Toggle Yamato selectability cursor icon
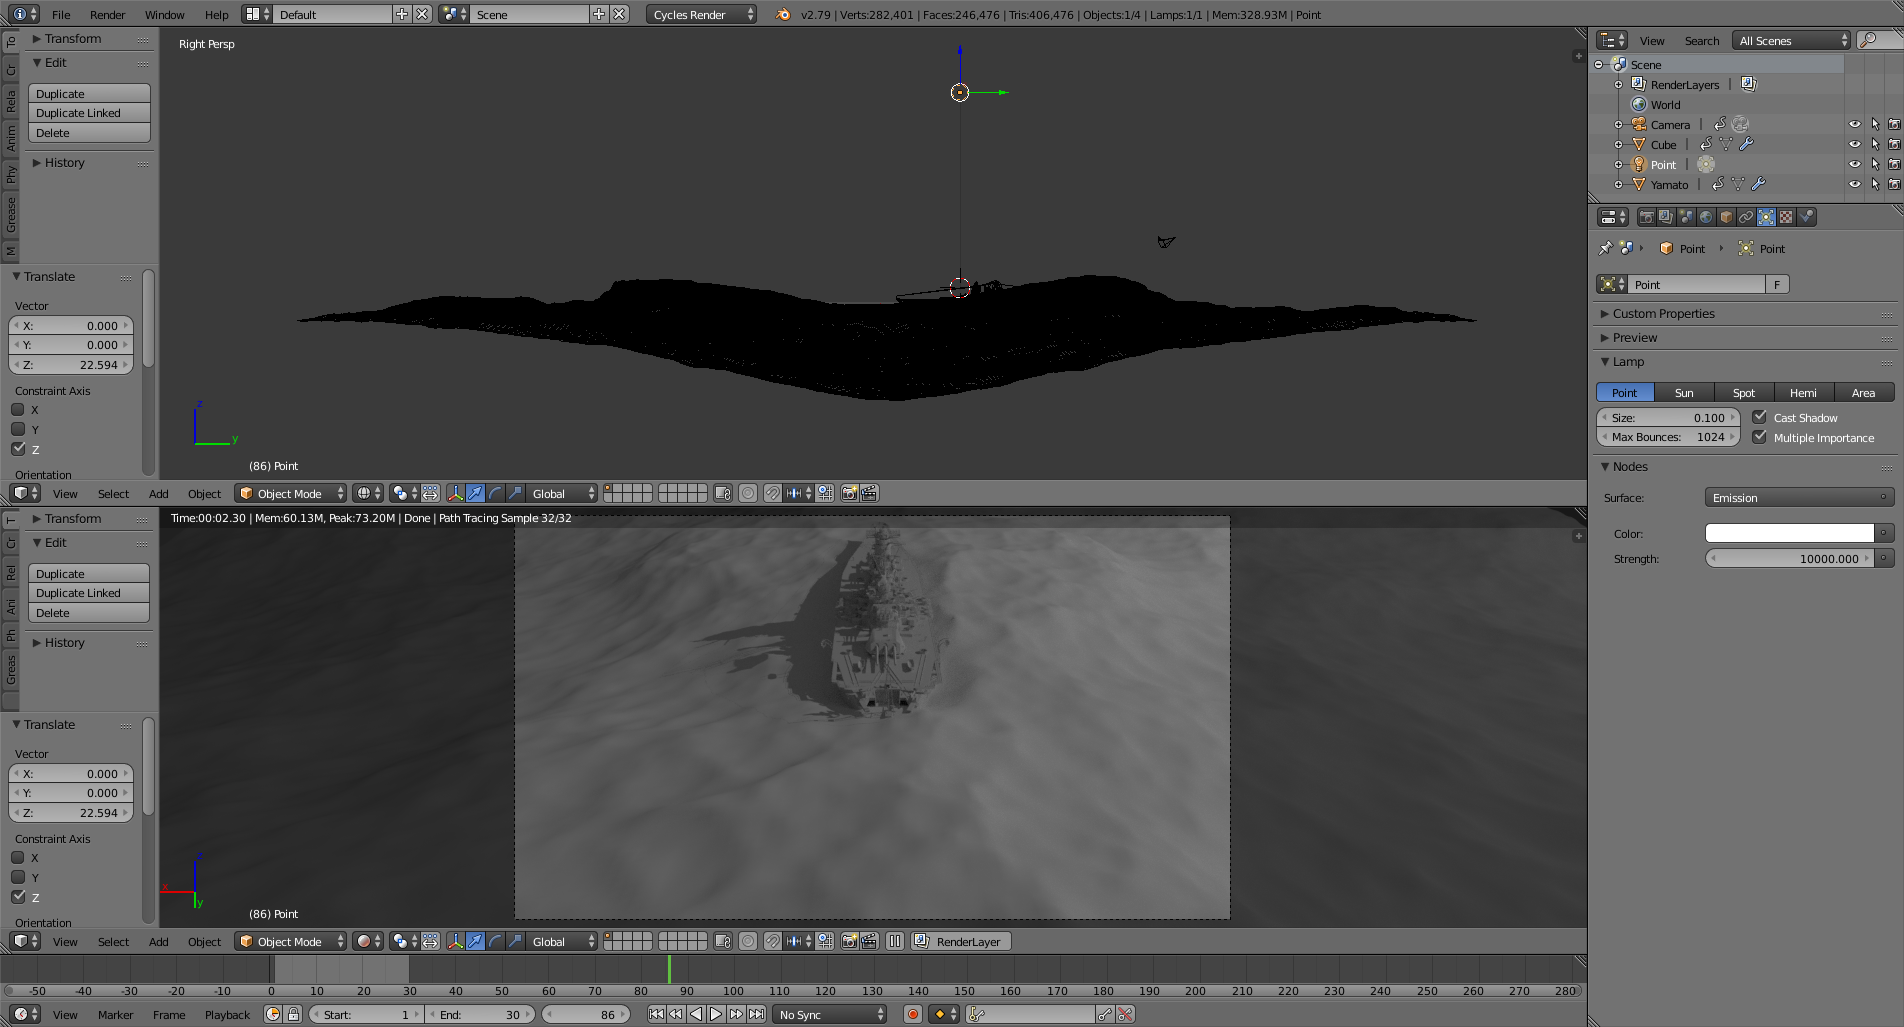 [x=1875, y=184]
